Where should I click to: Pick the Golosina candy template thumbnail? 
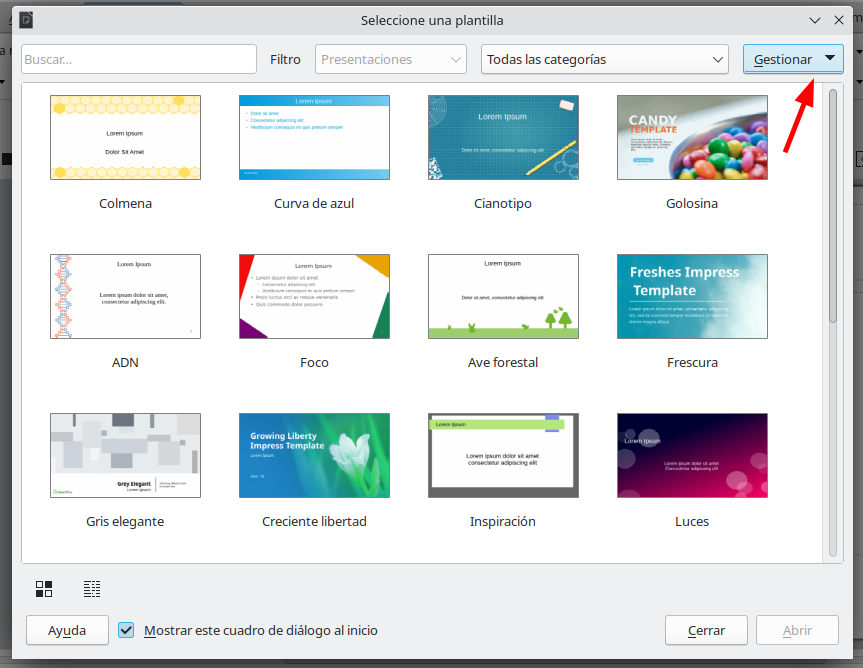coord(692,138)
